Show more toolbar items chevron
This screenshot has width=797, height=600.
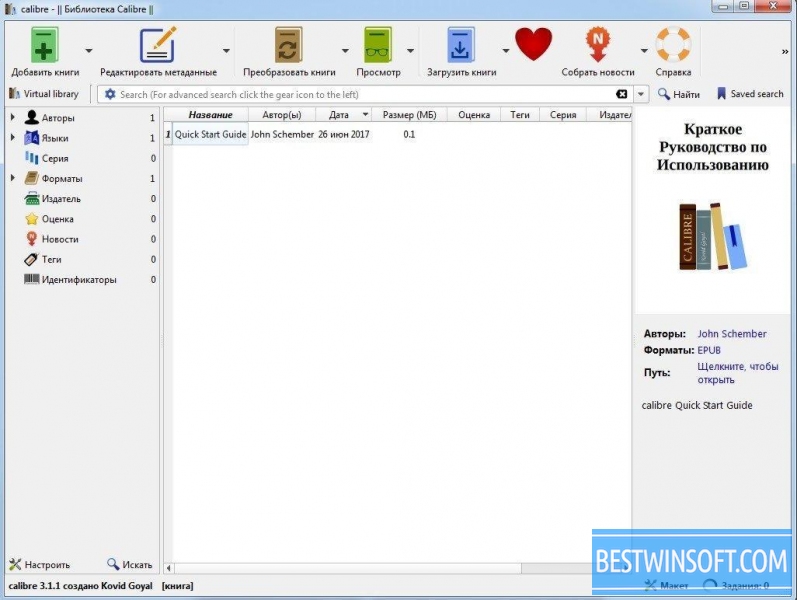point(785,51)
